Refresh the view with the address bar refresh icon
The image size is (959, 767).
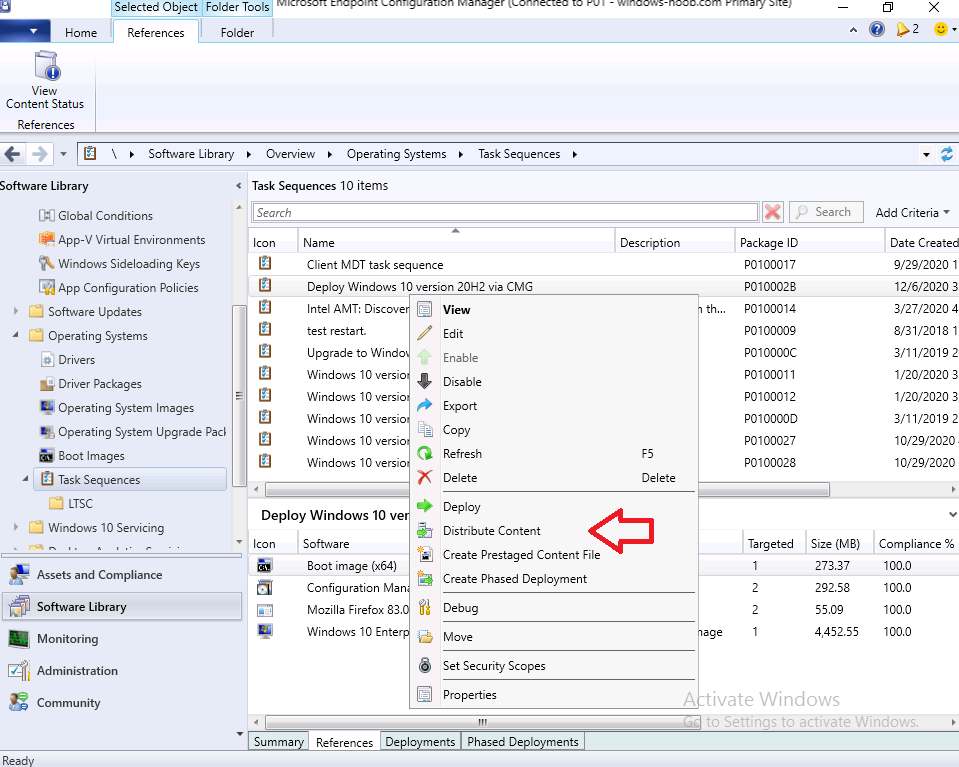click(x=946, y=154)
